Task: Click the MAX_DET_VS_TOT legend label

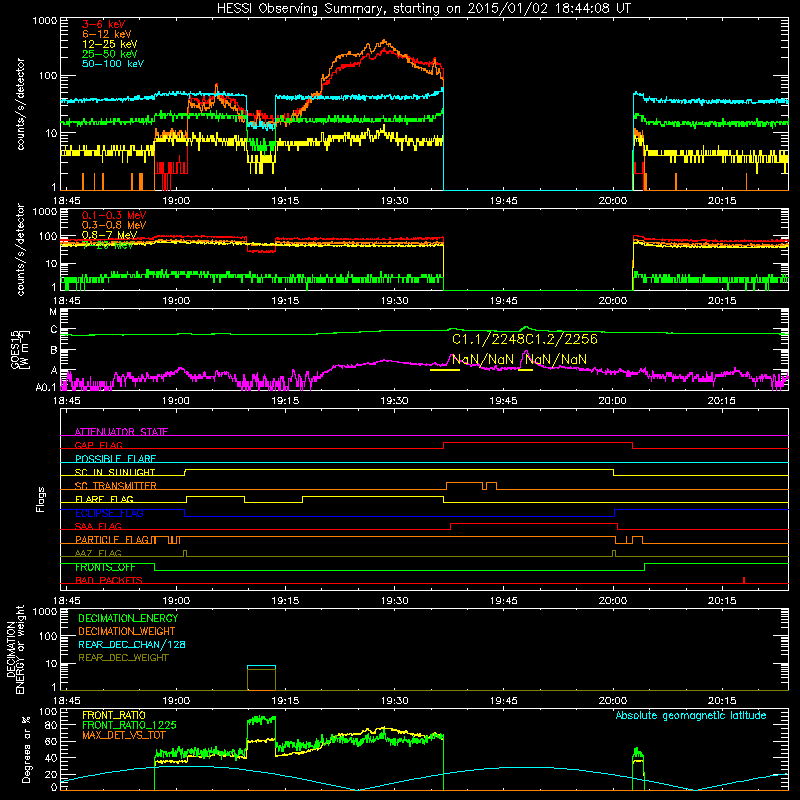Action: point(124,735)
